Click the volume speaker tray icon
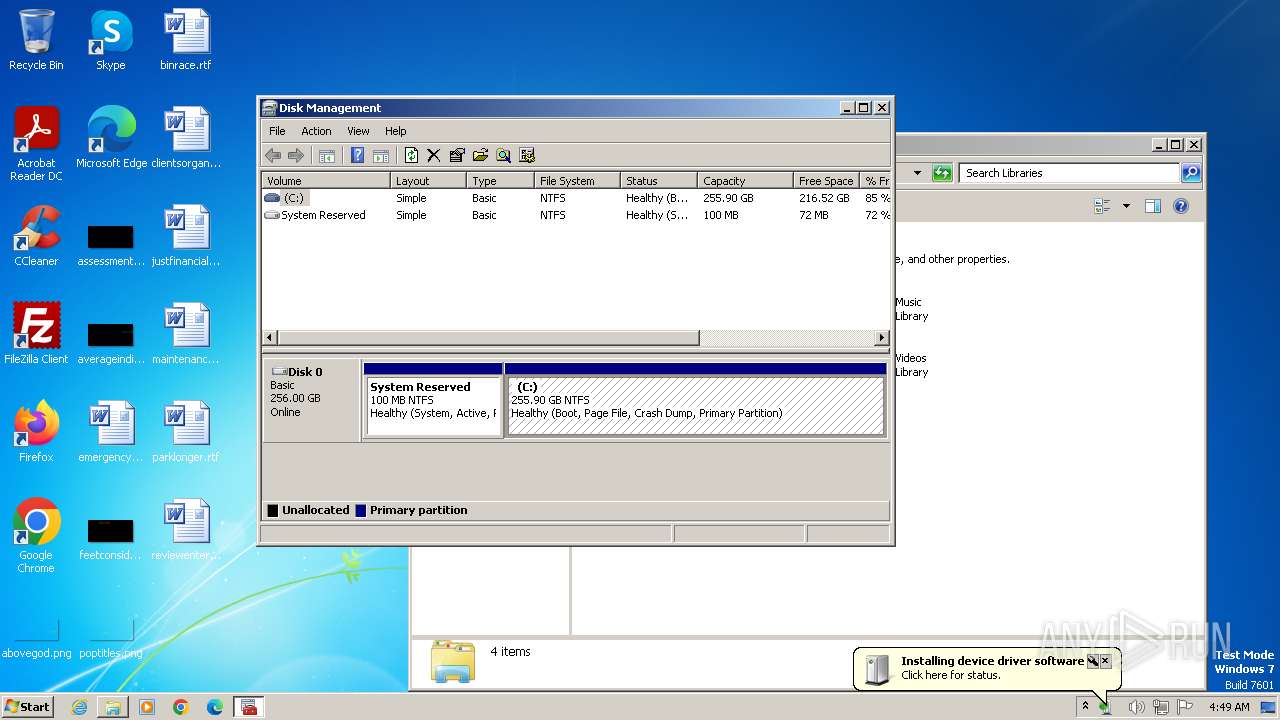The image size is (1280, 720). 1136,707
